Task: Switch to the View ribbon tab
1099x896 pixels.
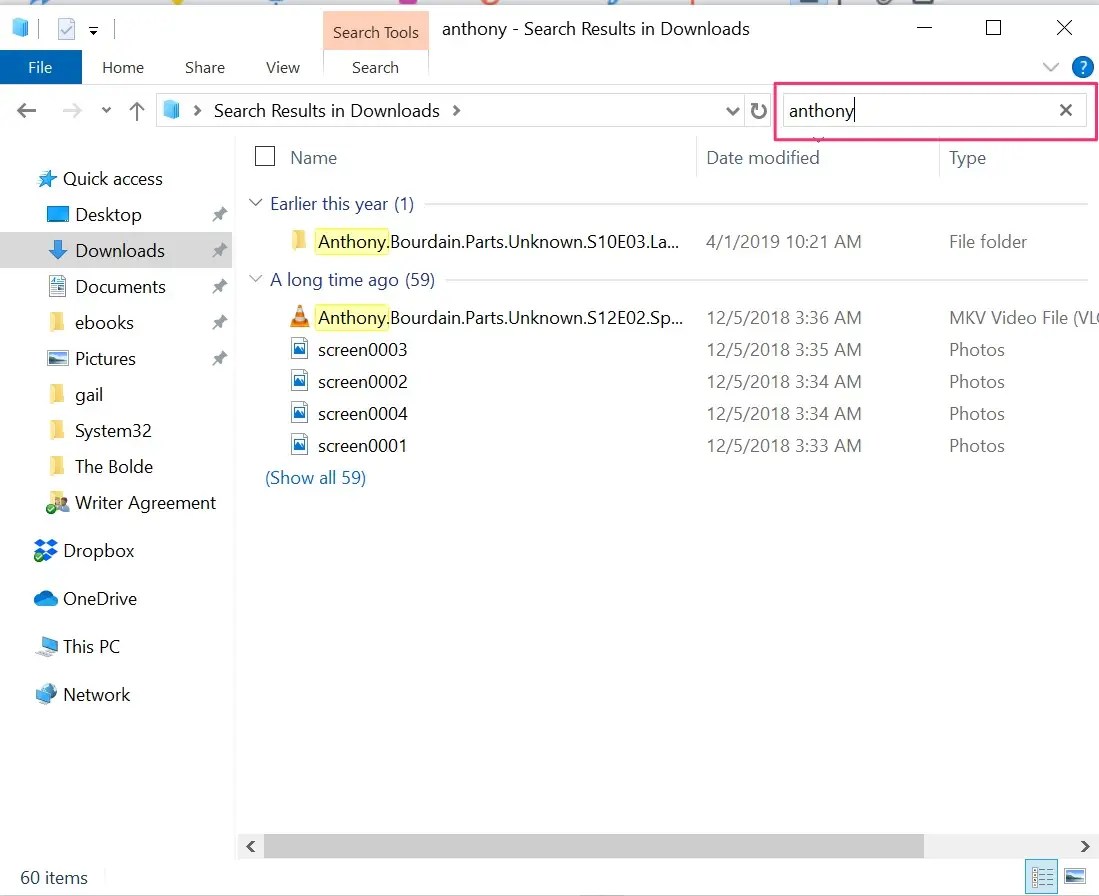Action: point(282,67)
